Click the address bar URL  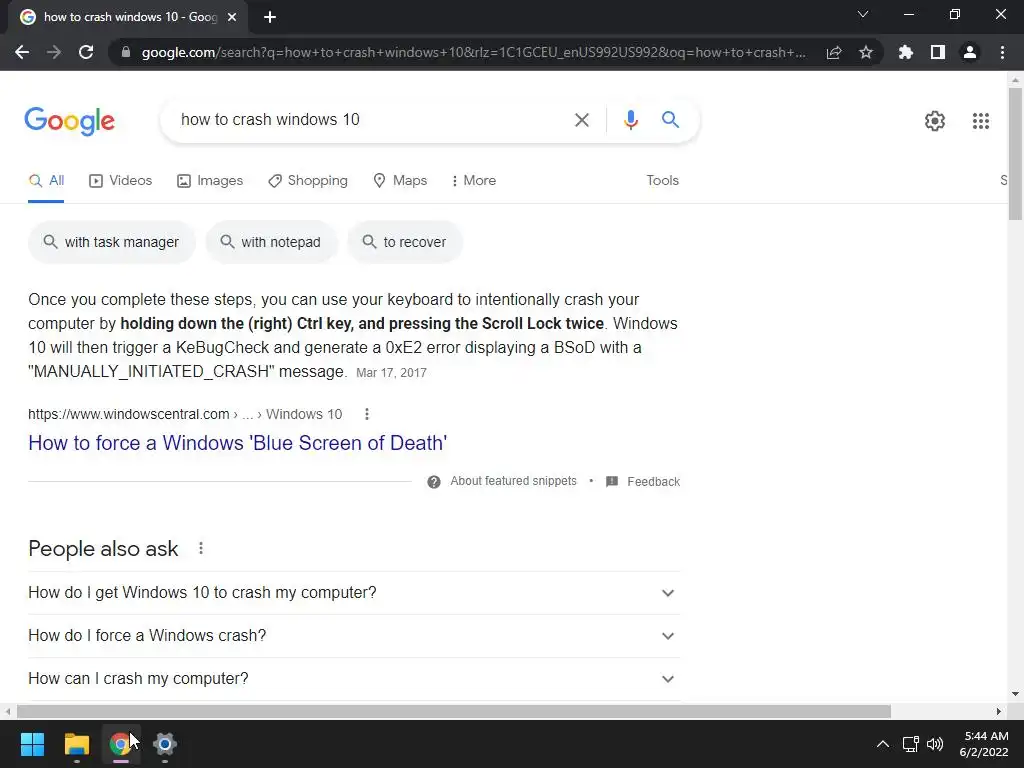473,52
